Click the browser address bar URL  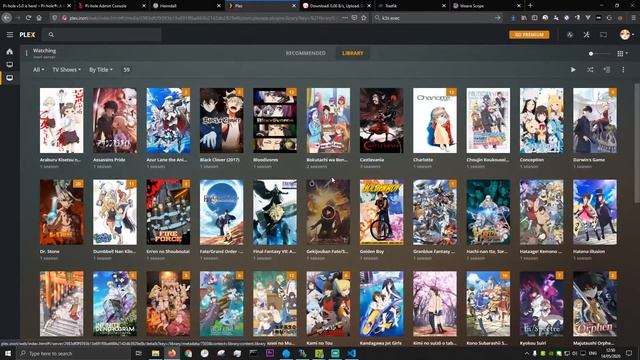pos(202,18)
